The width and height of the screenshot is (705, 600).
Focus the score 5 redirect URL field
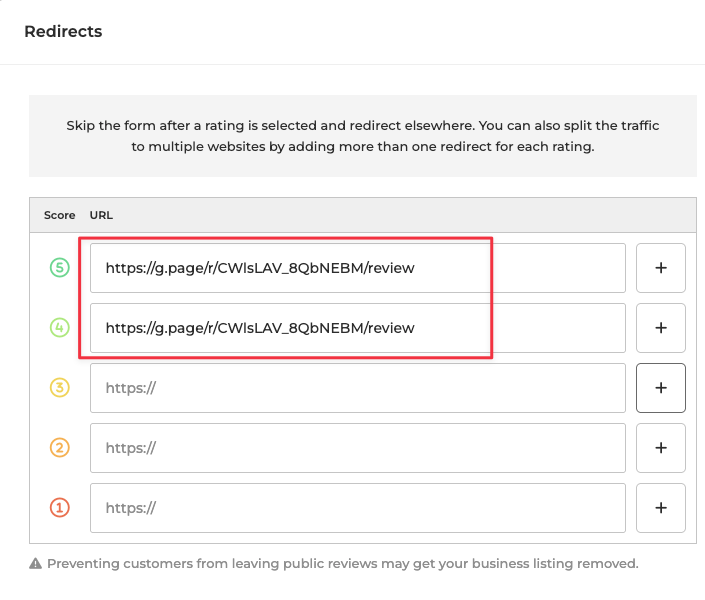click(x=357, y=268)
